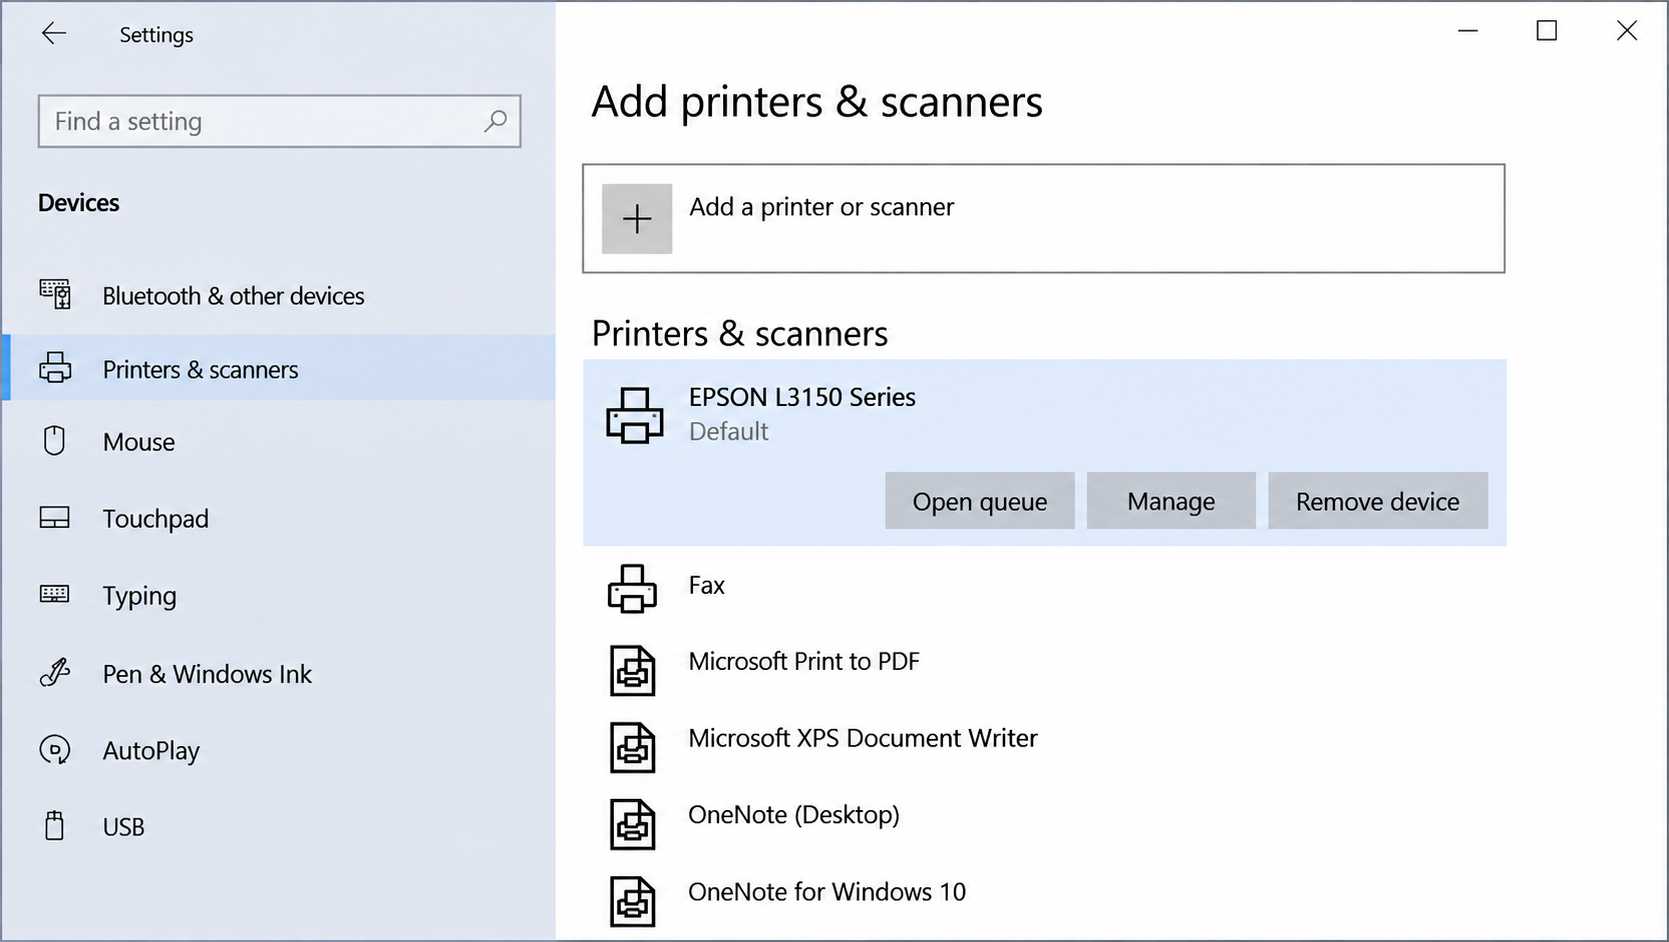Open AutoPlay settings page
Image resolution: width=1669 pixels, height=942 pixels.
pos(279,750)
